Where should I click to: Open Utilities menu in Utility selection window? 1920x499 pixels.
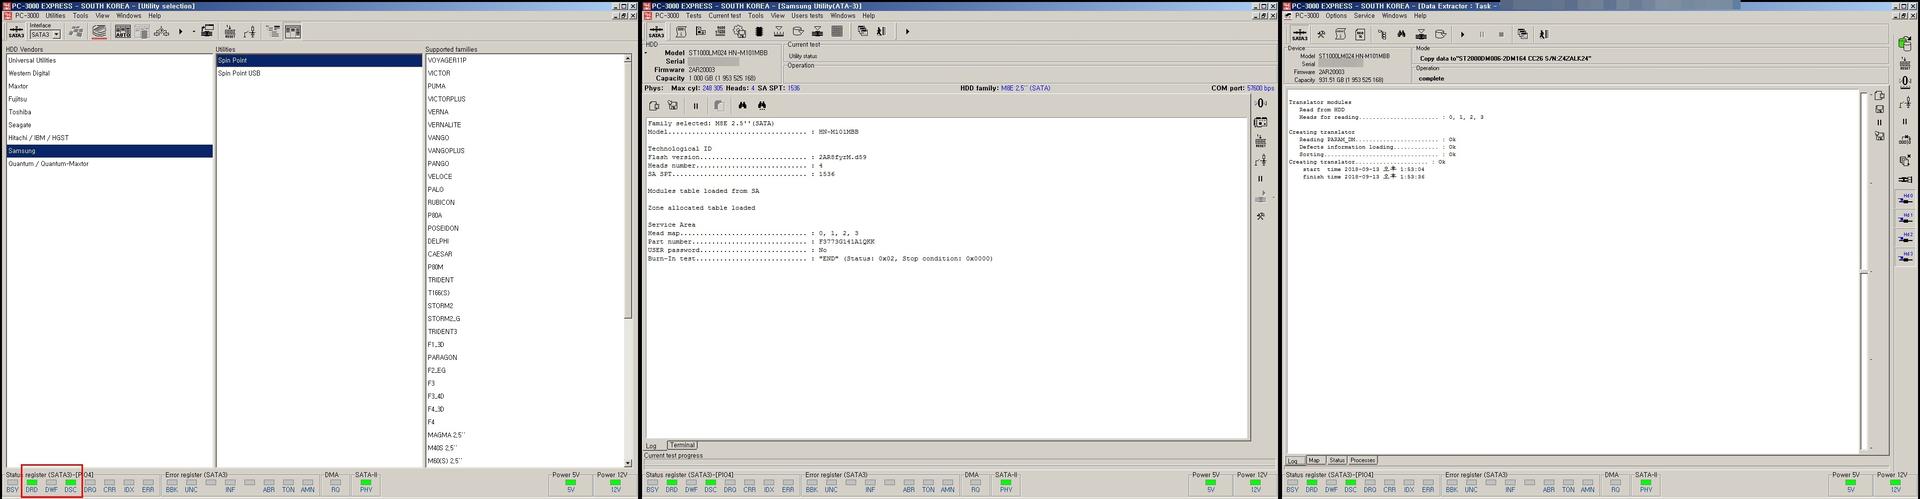pyautogui.click(x=55, y=16)
